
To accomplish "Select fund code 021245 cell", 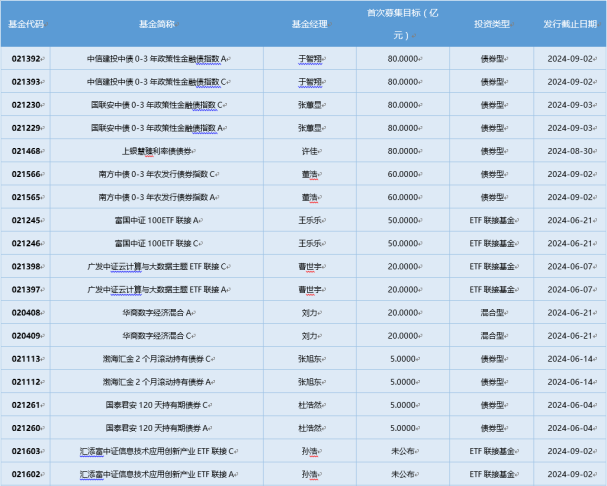I will tap(25, 220).
